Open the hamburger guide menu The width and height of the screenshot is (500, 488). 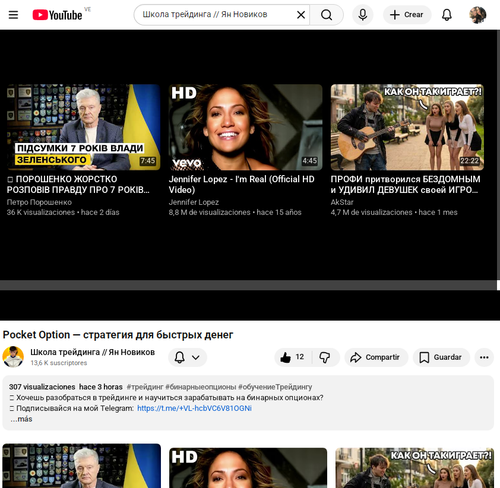13,15
